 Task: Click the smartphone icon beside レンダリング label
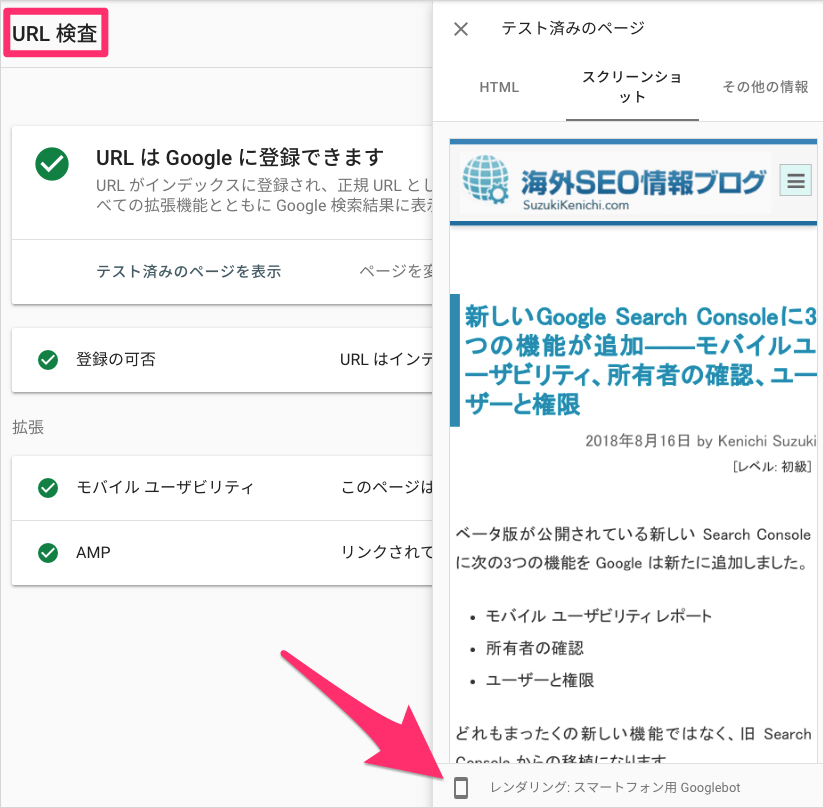point(461,788)
